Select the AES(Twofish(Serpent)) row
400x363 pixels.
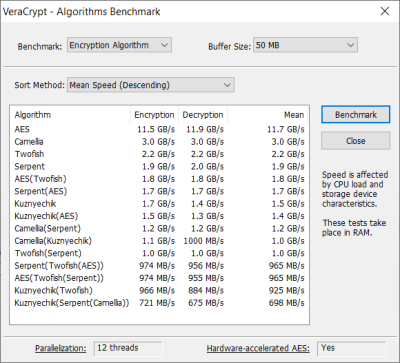(x=159, y=278)
